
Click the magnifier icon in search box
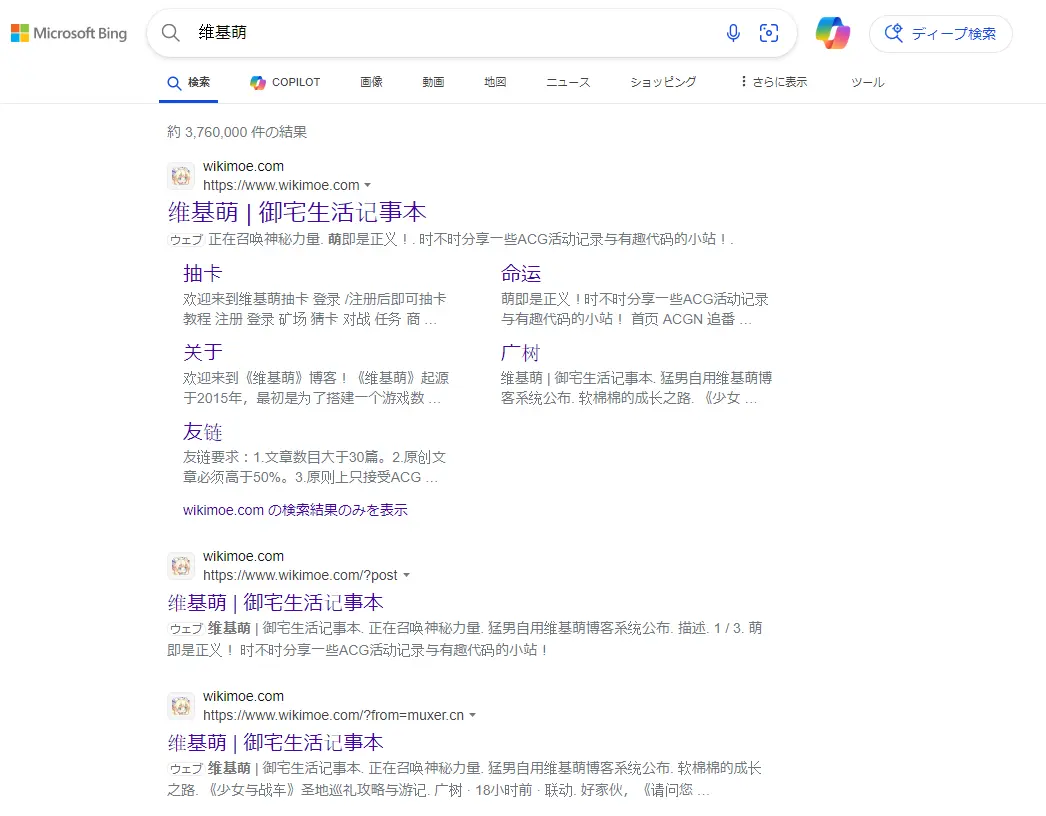pos(171,33)
